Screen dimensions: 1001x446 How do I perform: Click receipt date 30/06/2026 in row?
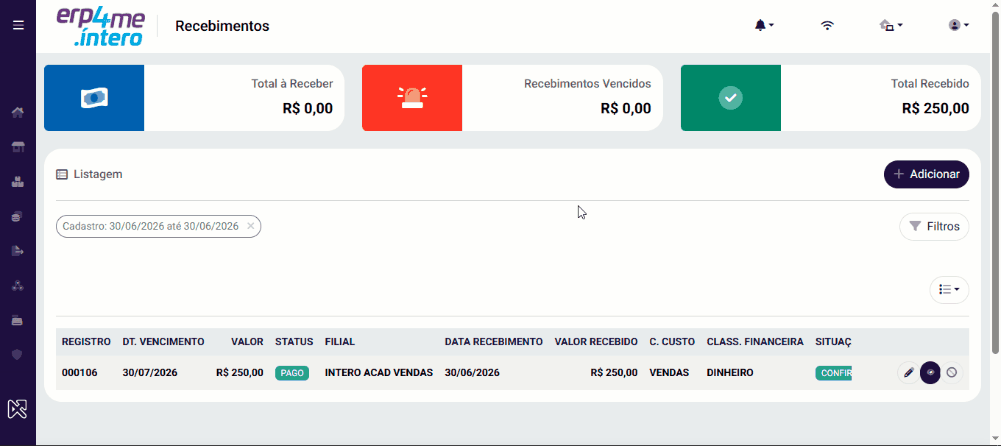pyautogui.click(x=472, y=373)
